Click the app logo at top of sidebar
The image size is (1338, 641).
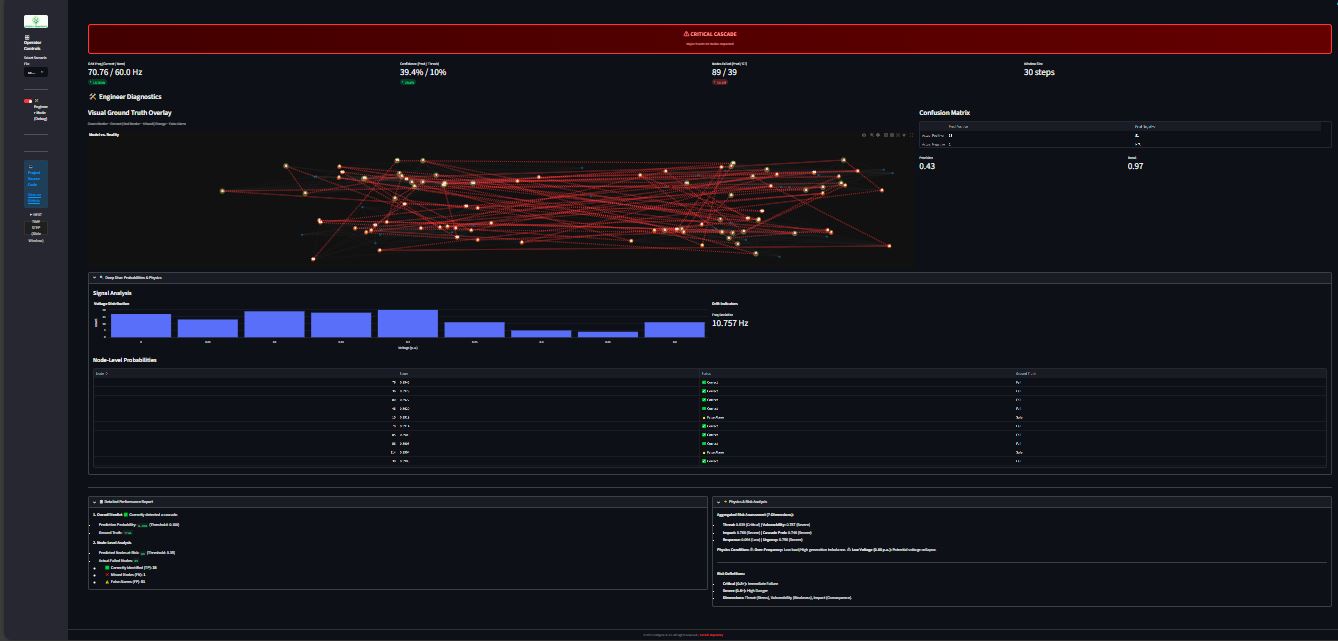tap(38, 19)
